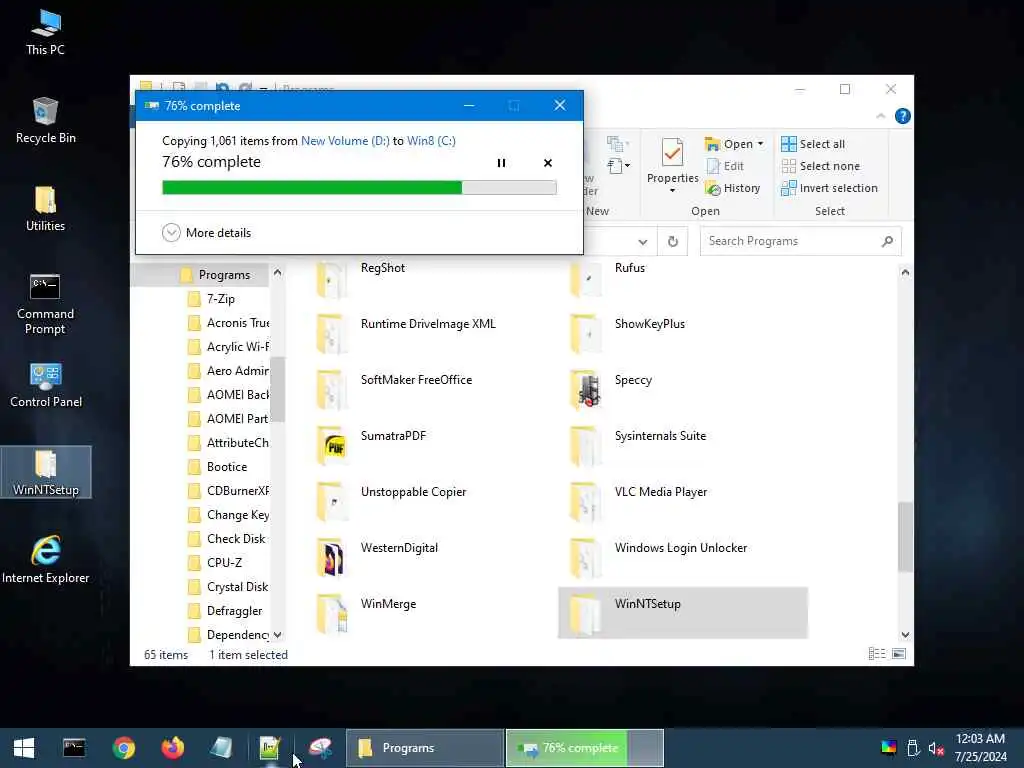The image size is (1024, 768).
Task: Click the search magnifier icon
Action: coord(887,241)
